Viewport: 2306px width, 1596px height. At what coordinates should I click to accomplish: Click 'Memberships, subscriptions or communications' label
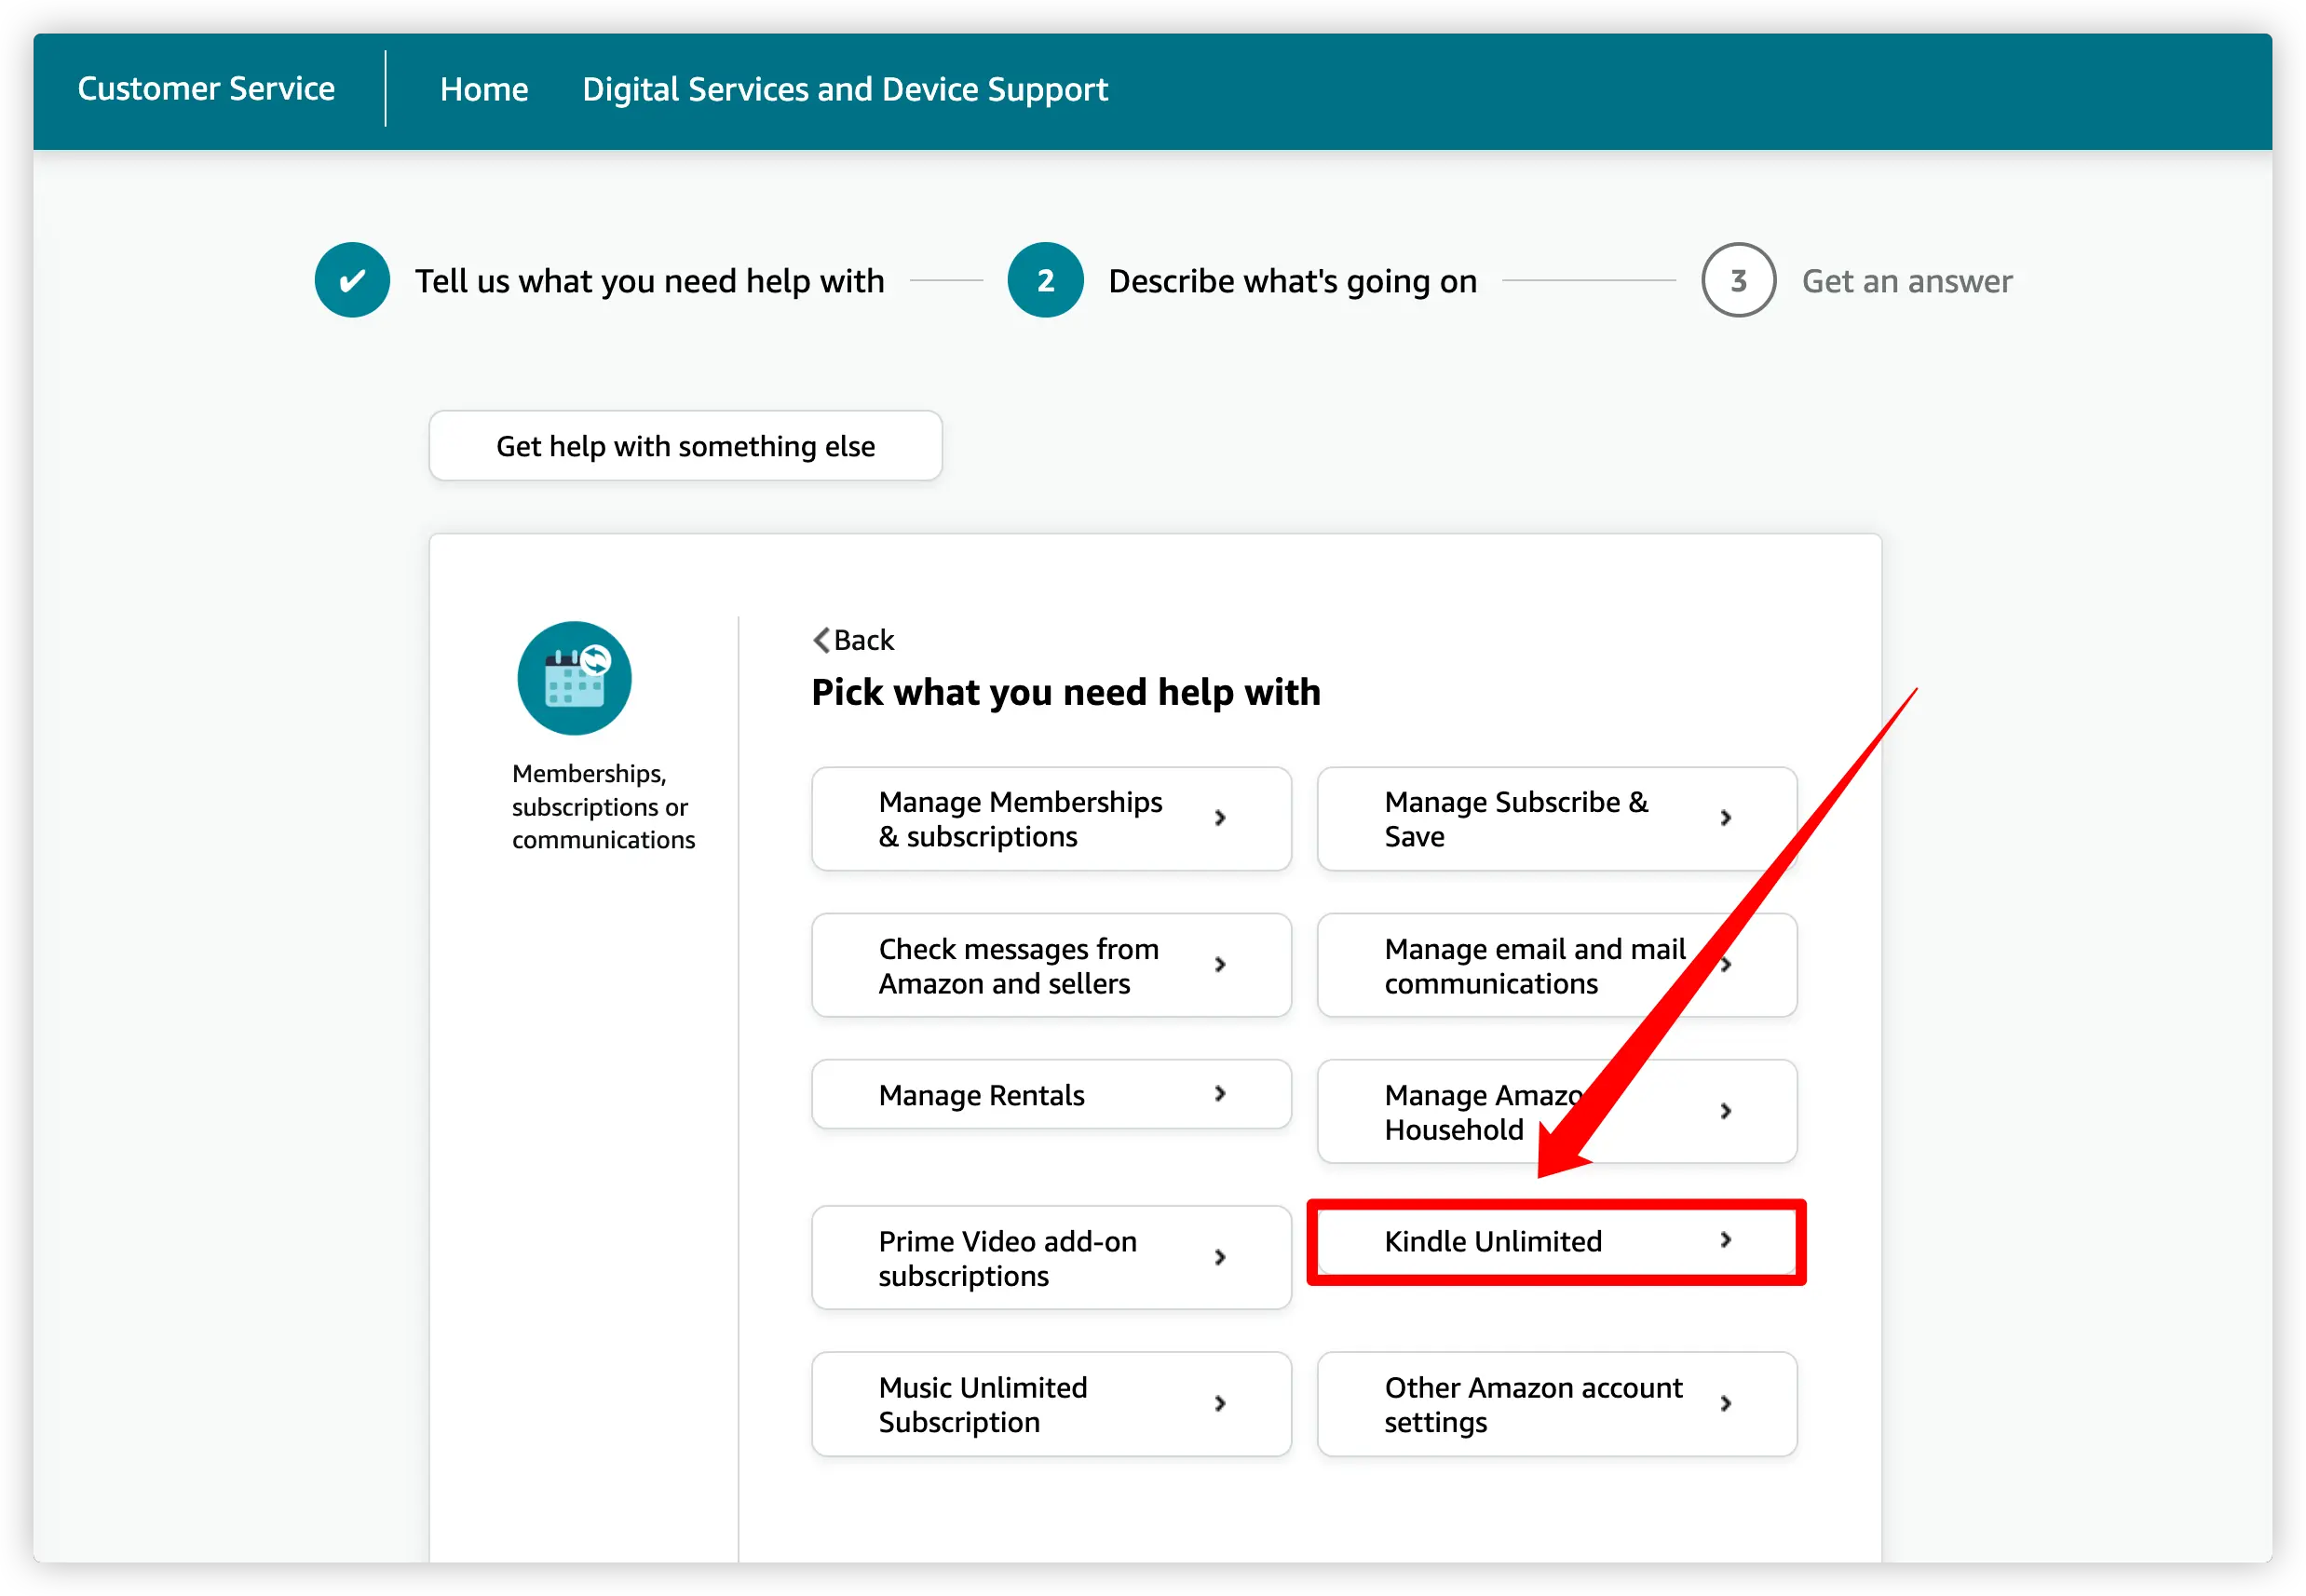click(x=603, y=806)
